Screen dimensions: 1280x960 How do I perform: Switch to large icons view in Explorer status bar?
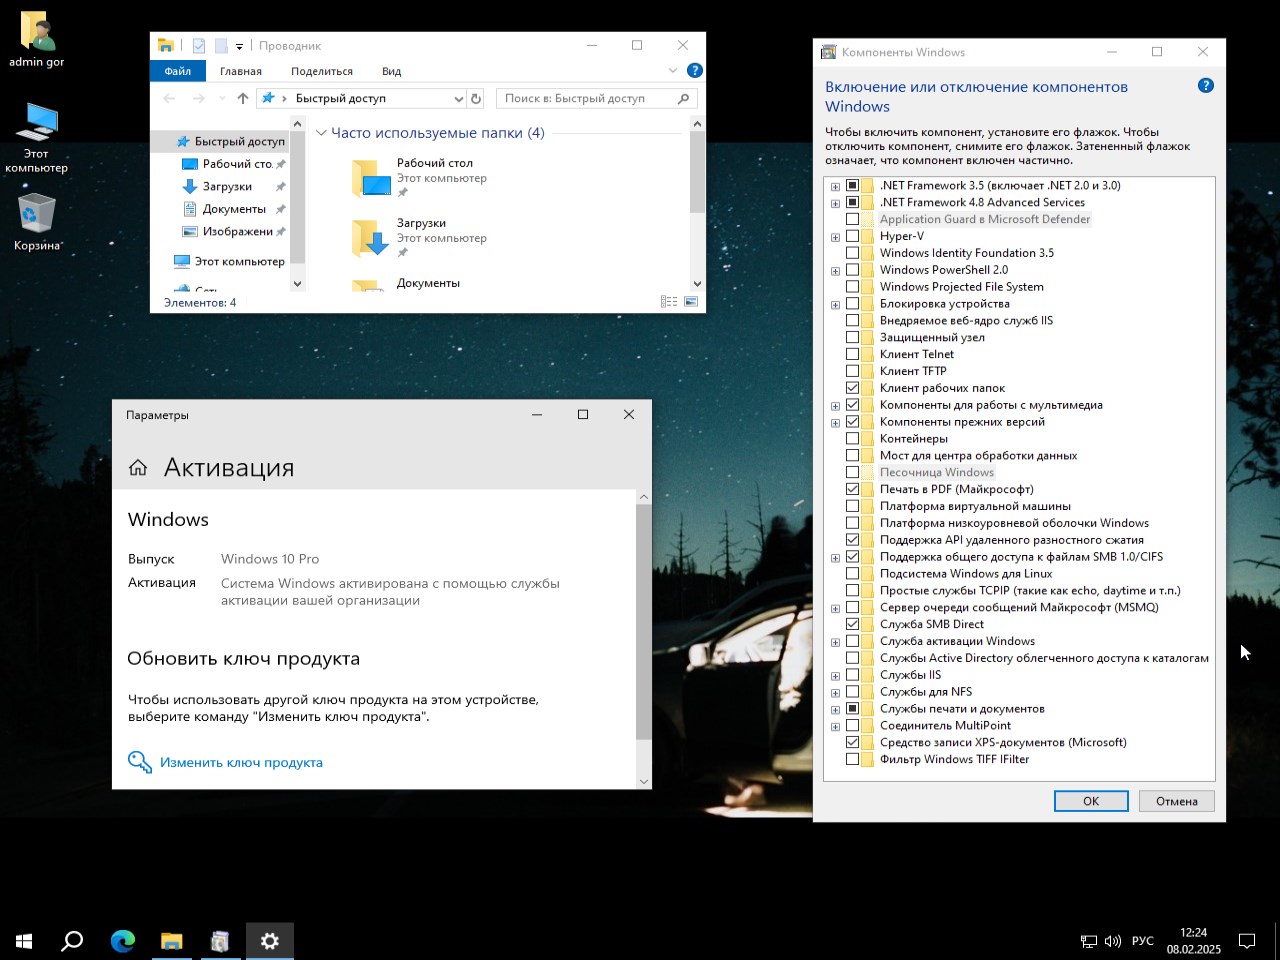pos(691,301)
